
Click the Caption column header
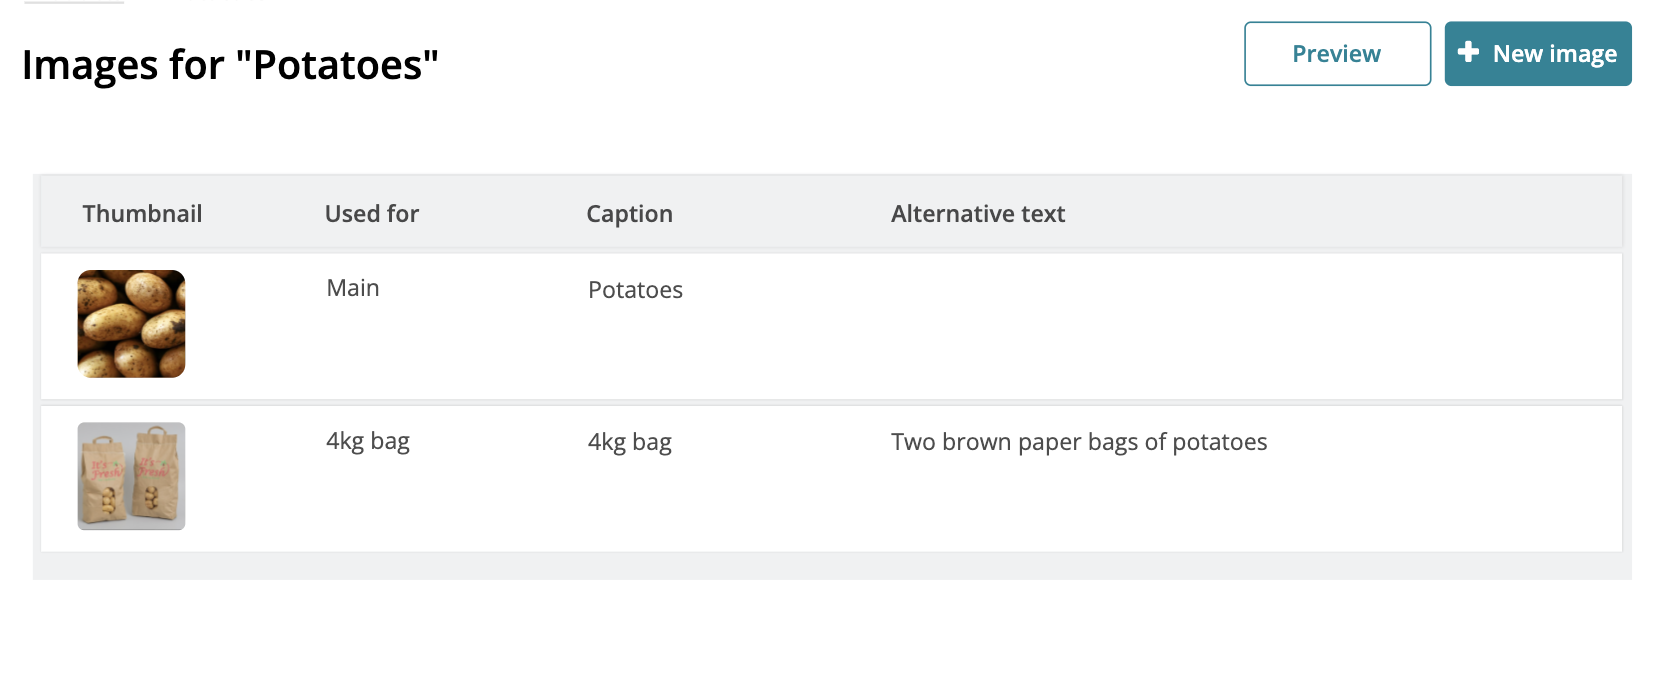(629, 214)
